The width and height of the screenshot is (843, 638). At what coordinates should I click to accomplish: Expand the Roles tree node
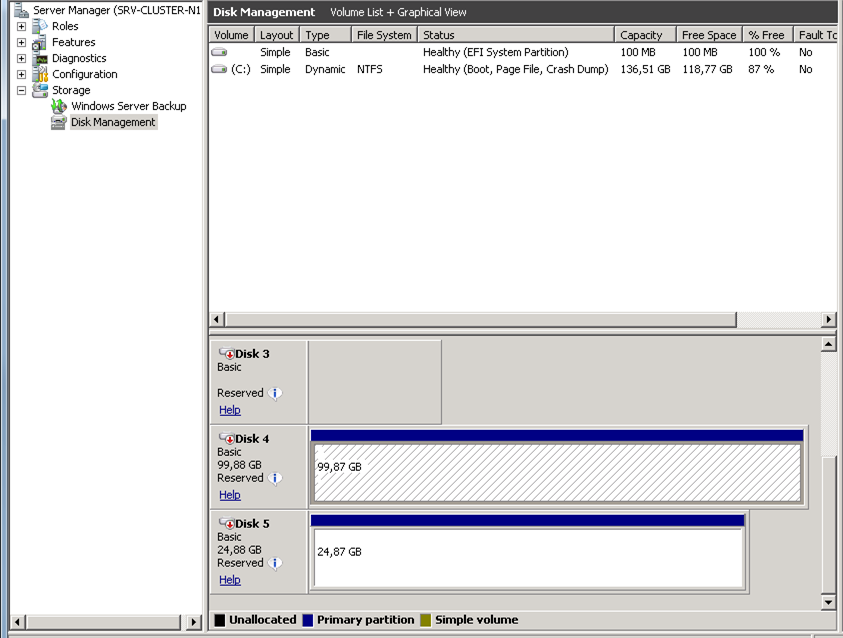point(22,27)
